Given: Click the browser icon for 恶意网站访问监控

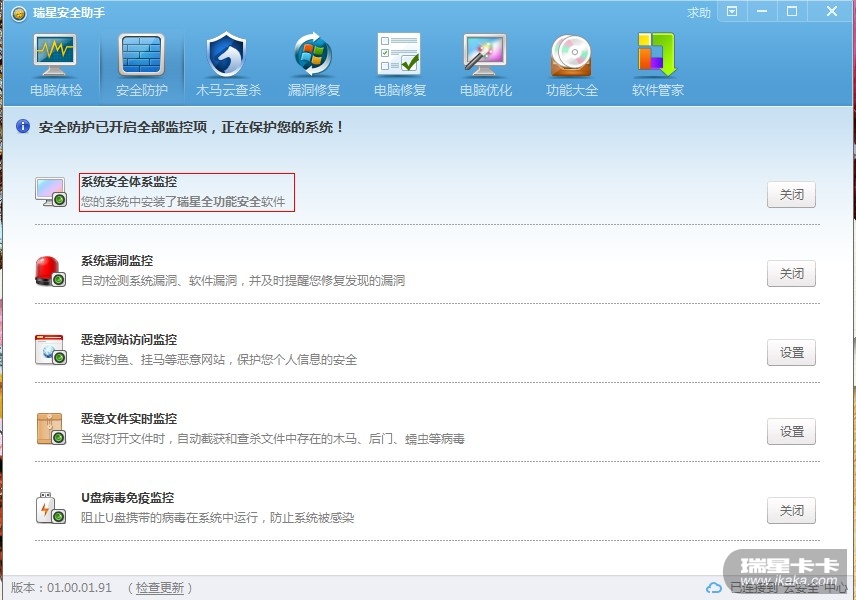Looking at the screenshot, I should (51, 350).
